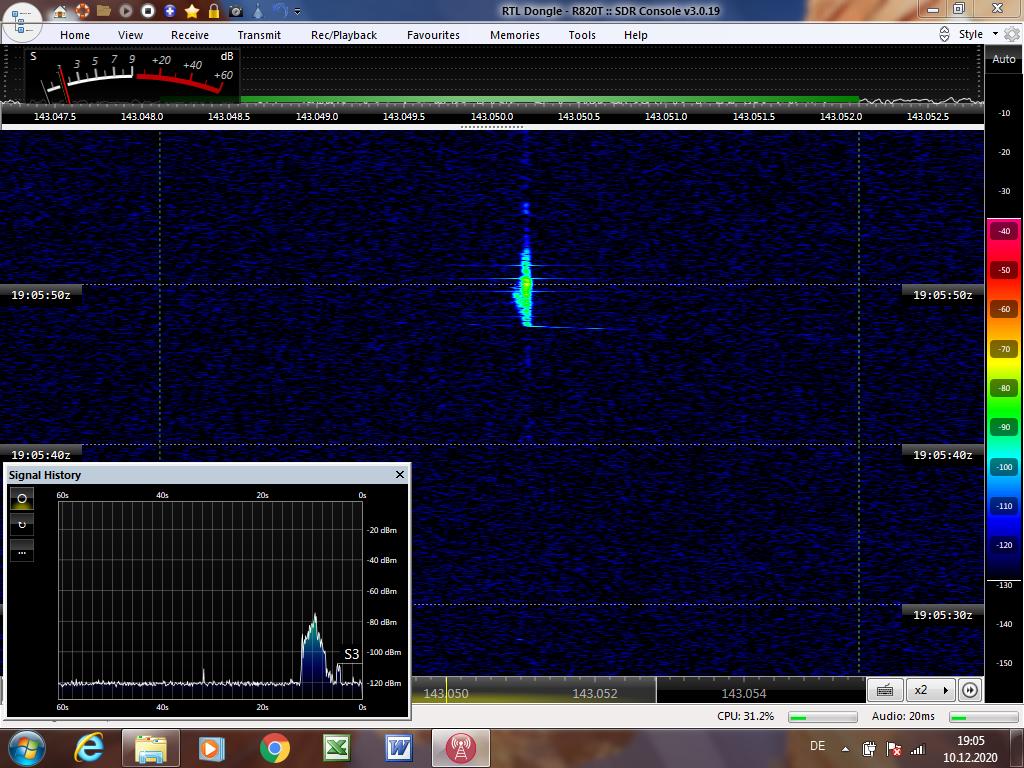This screenshot has width=1024, height=768.
Task: Click the grey play icon in toolbar
Action: point(126,10)
